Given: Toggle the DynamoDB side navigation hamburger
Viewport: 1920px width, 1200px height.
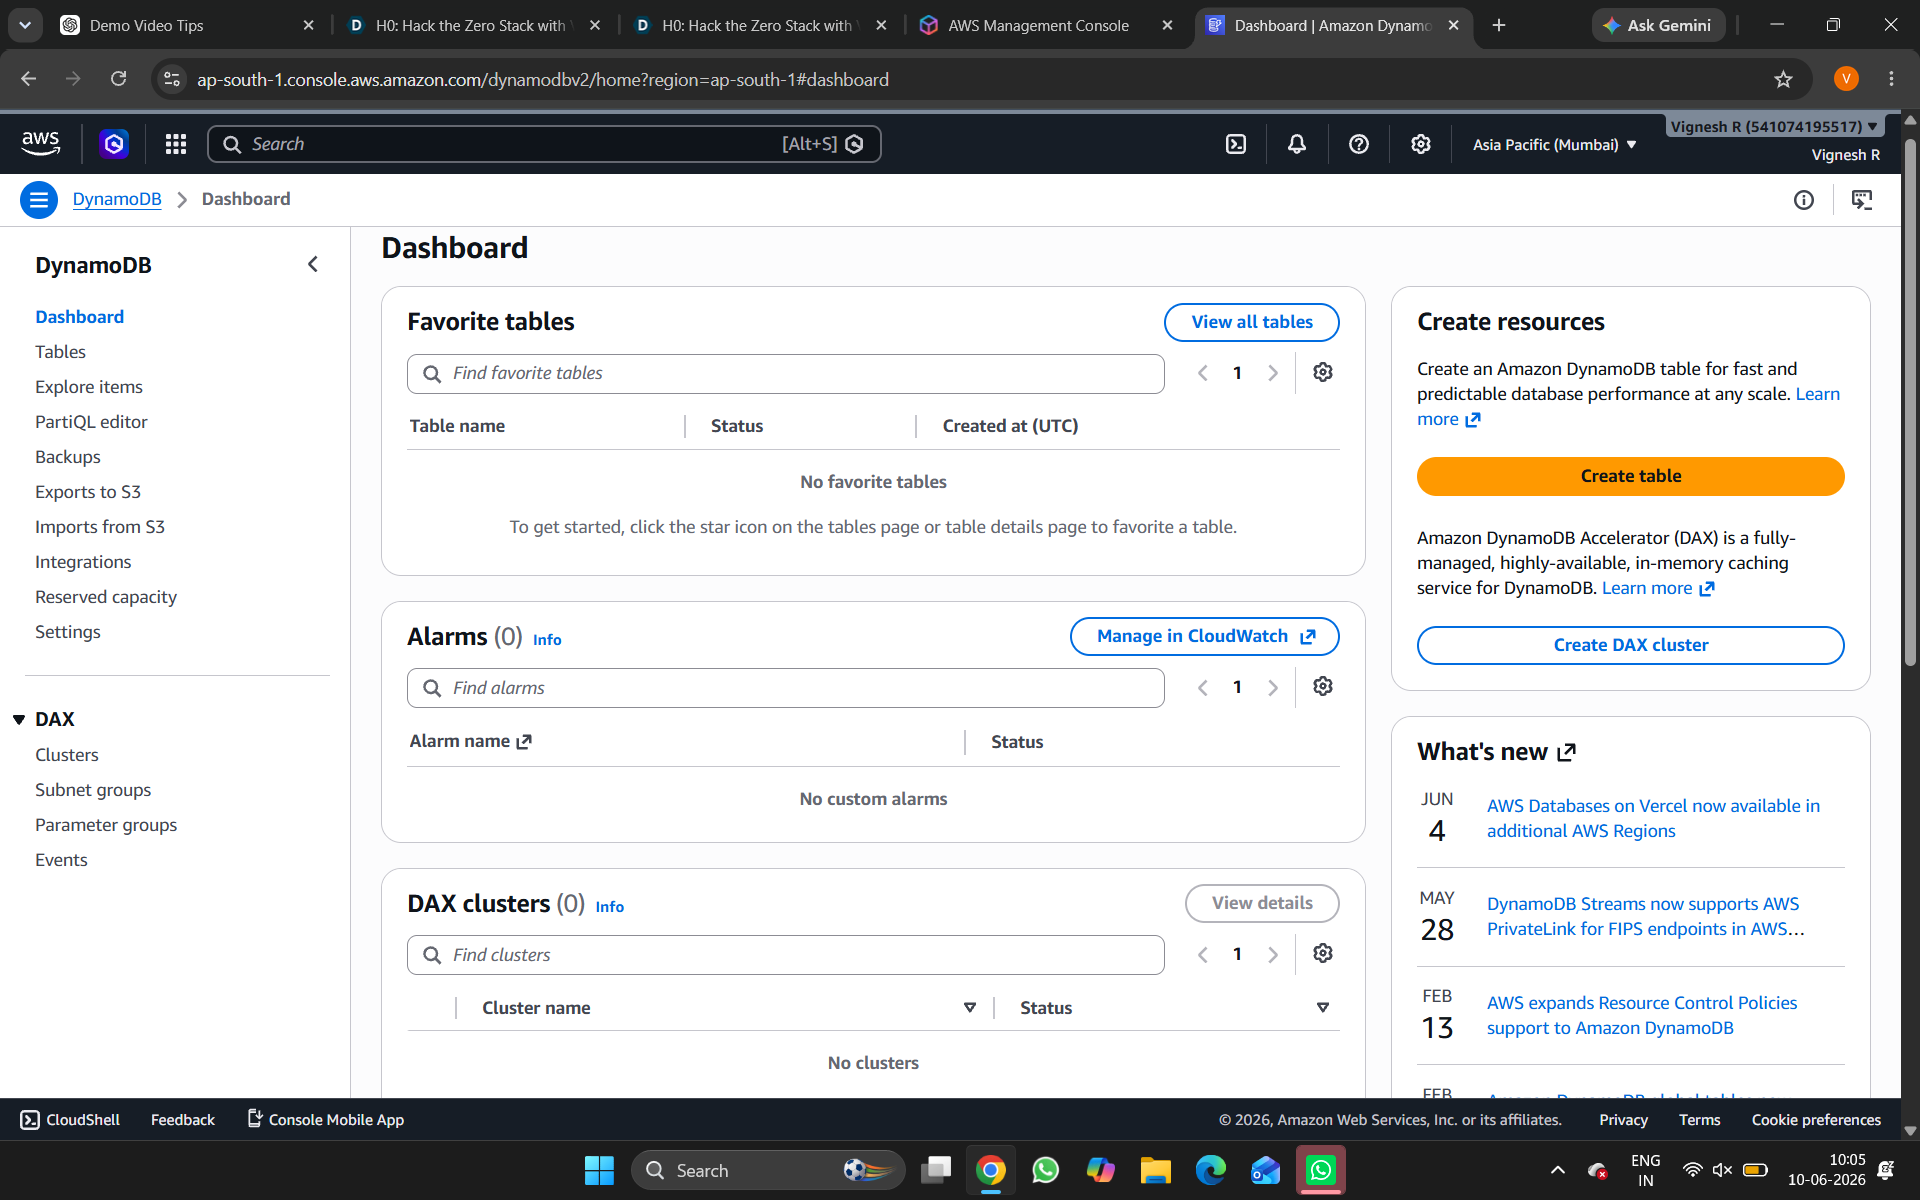Looking at the screenshot, I should (x=39, y=199).
